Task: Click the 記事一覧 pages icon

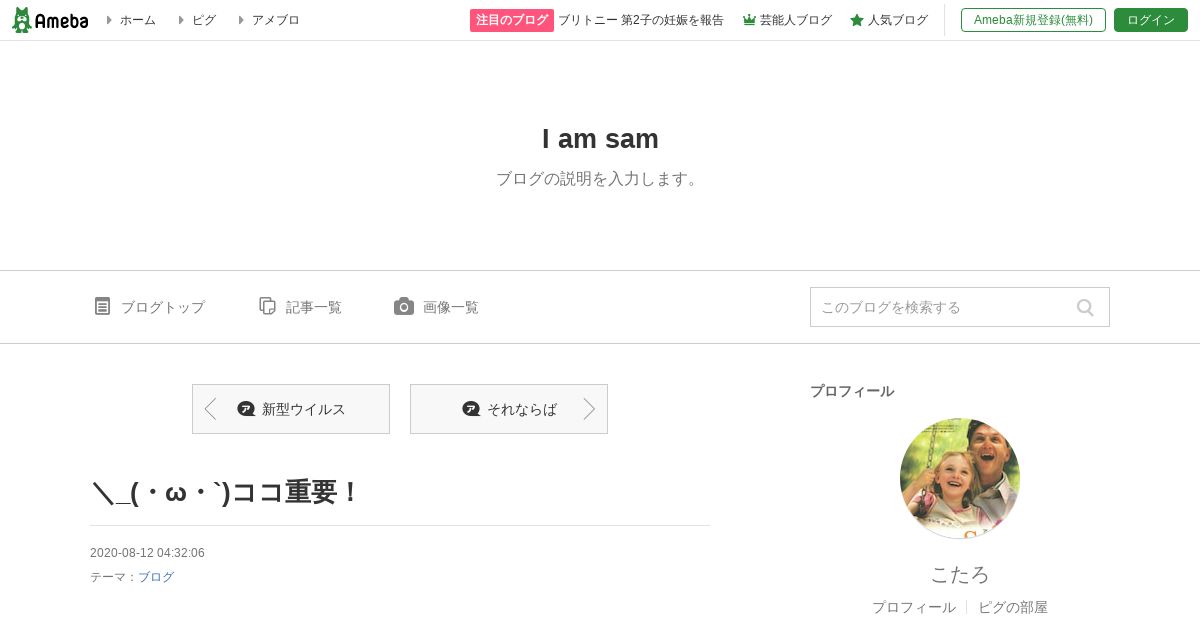Action: [267, 306]
